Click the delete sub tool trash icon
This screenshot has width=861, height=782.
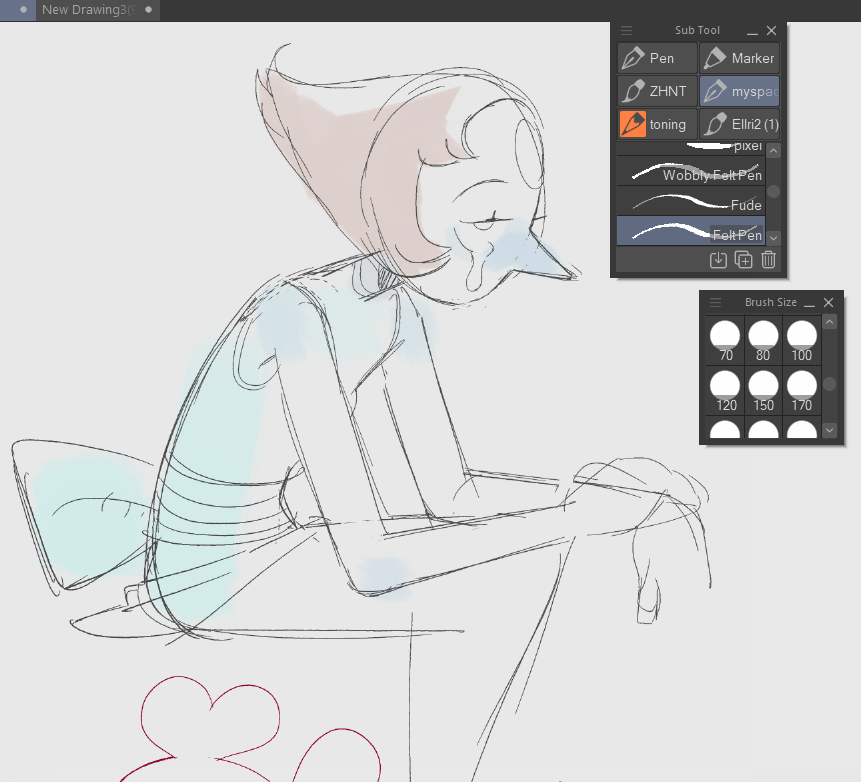click(x=768, y=260)
